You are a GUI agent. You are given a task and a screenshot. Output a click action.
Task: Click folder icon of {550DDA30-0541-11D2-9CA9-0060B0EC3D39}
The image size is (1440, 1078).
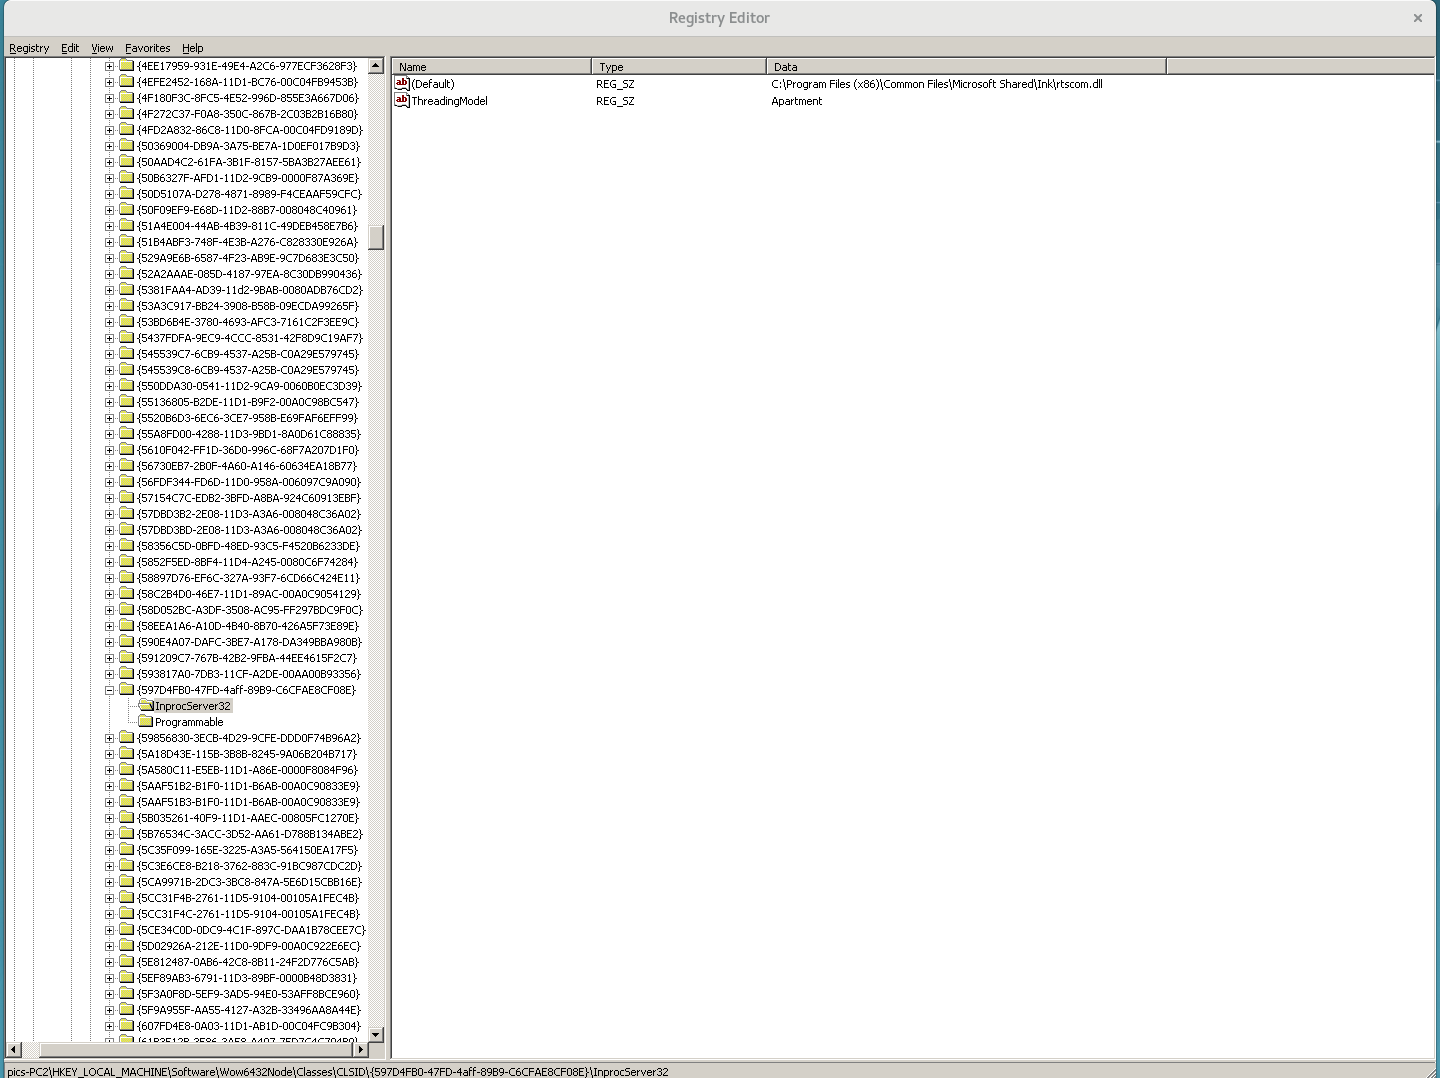pos(127,386)
